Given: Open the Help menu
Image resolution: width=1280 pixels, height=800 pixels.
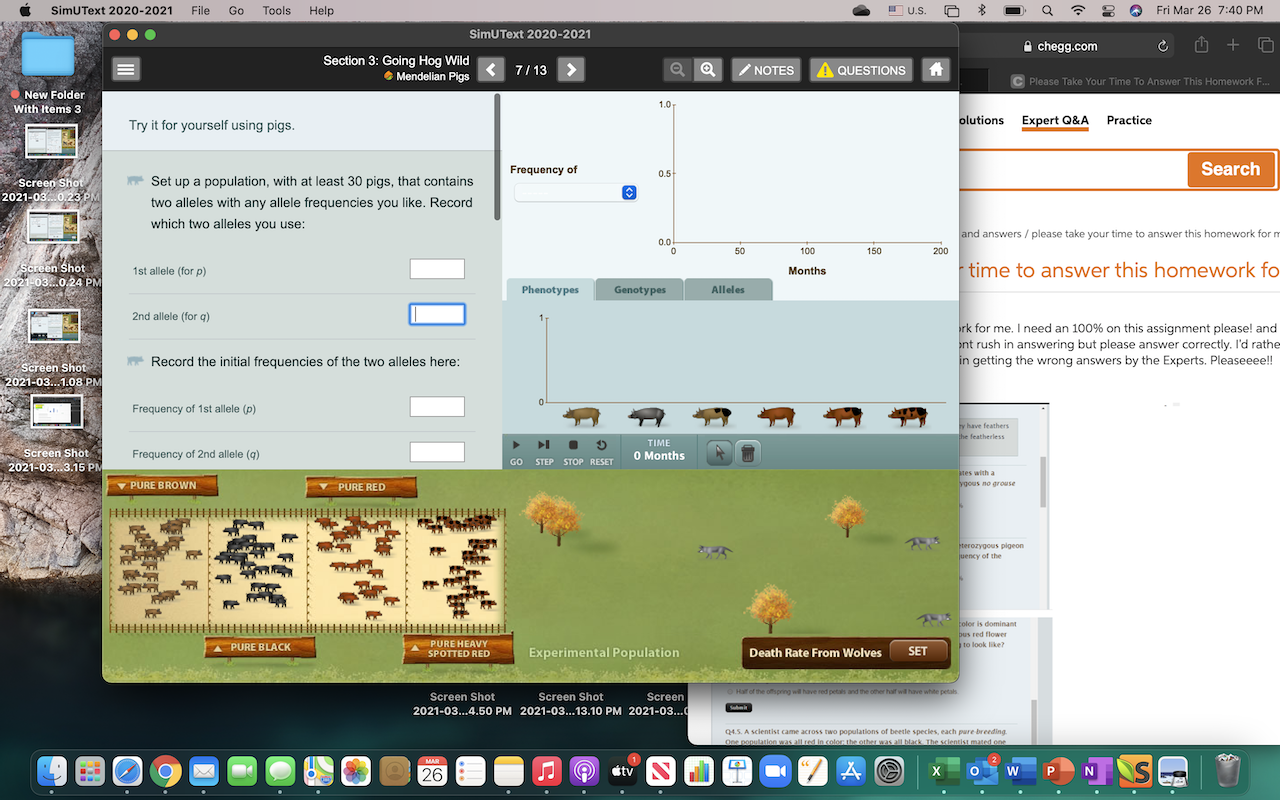Looking at the screenshot, I should click(322, 10).
